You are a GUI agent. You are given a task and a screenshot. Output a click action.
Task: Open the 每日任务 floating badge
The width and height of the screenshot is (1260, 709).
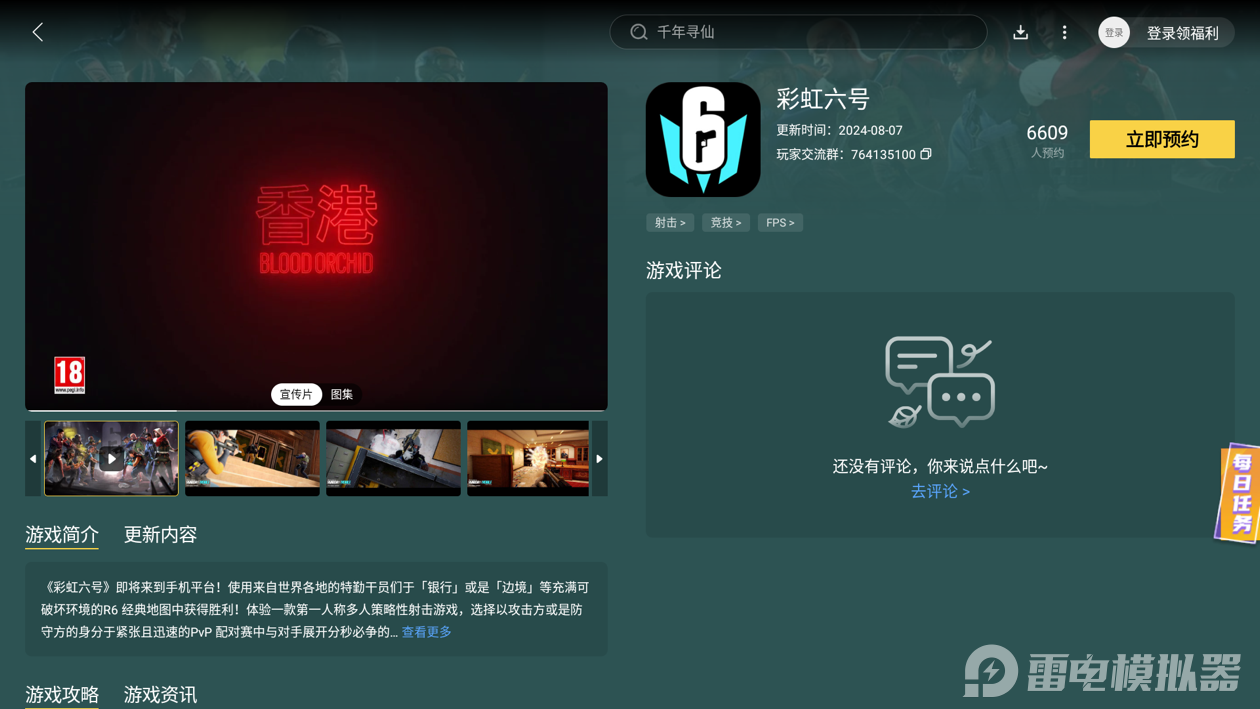[1239, 493]
